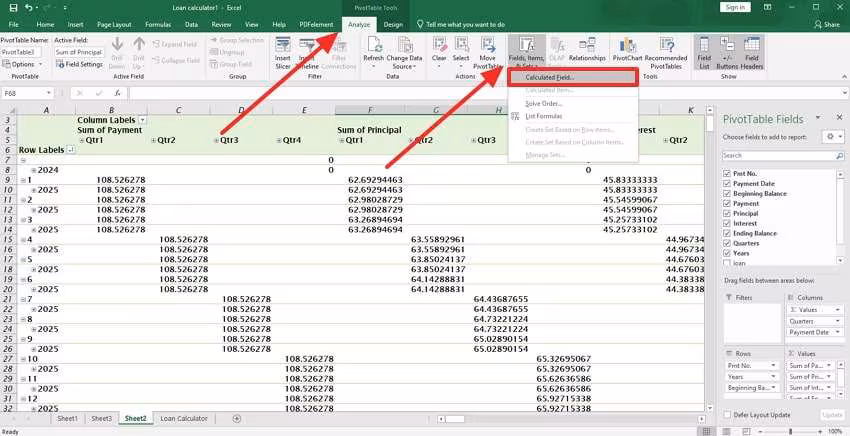Viewport: 850px width, 436px height.
Task: Open Fields, Items, & Sets menu
Action: (x=526, y=53)
